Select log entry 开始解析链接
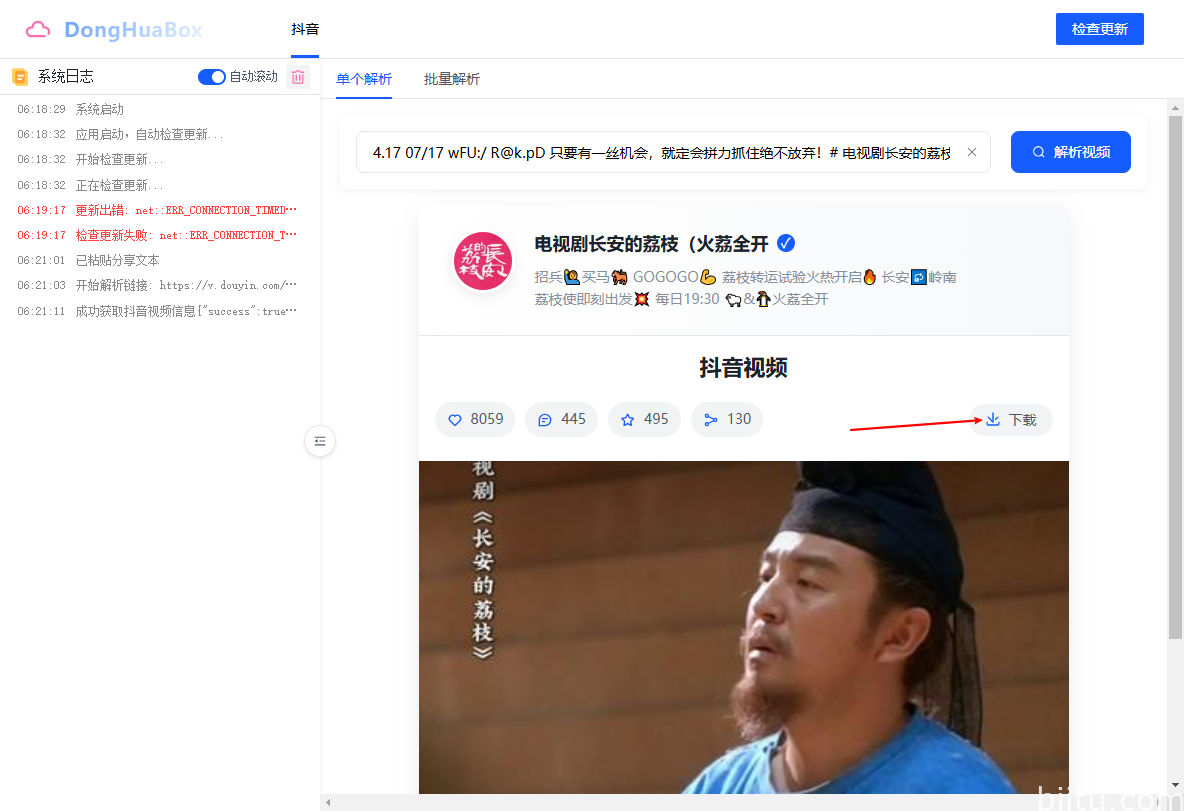Image resolution: width=1184 pixels, height=811 pixels. point(157,285)
